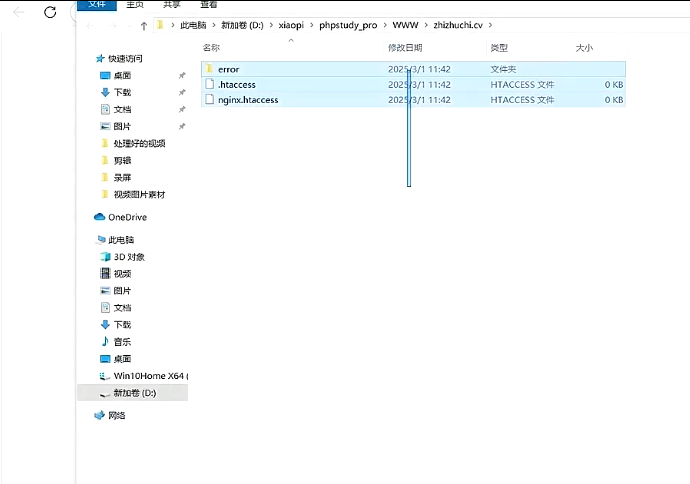Select the error folder icon
Image resolution: width=690 pixels, height=484 pixels.
pyautogui.click(x=209, y=69)
